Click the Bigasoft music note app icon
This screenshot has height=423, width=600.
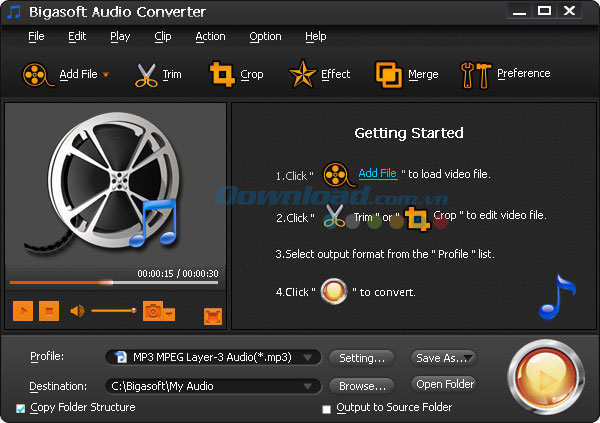point(14,12)
